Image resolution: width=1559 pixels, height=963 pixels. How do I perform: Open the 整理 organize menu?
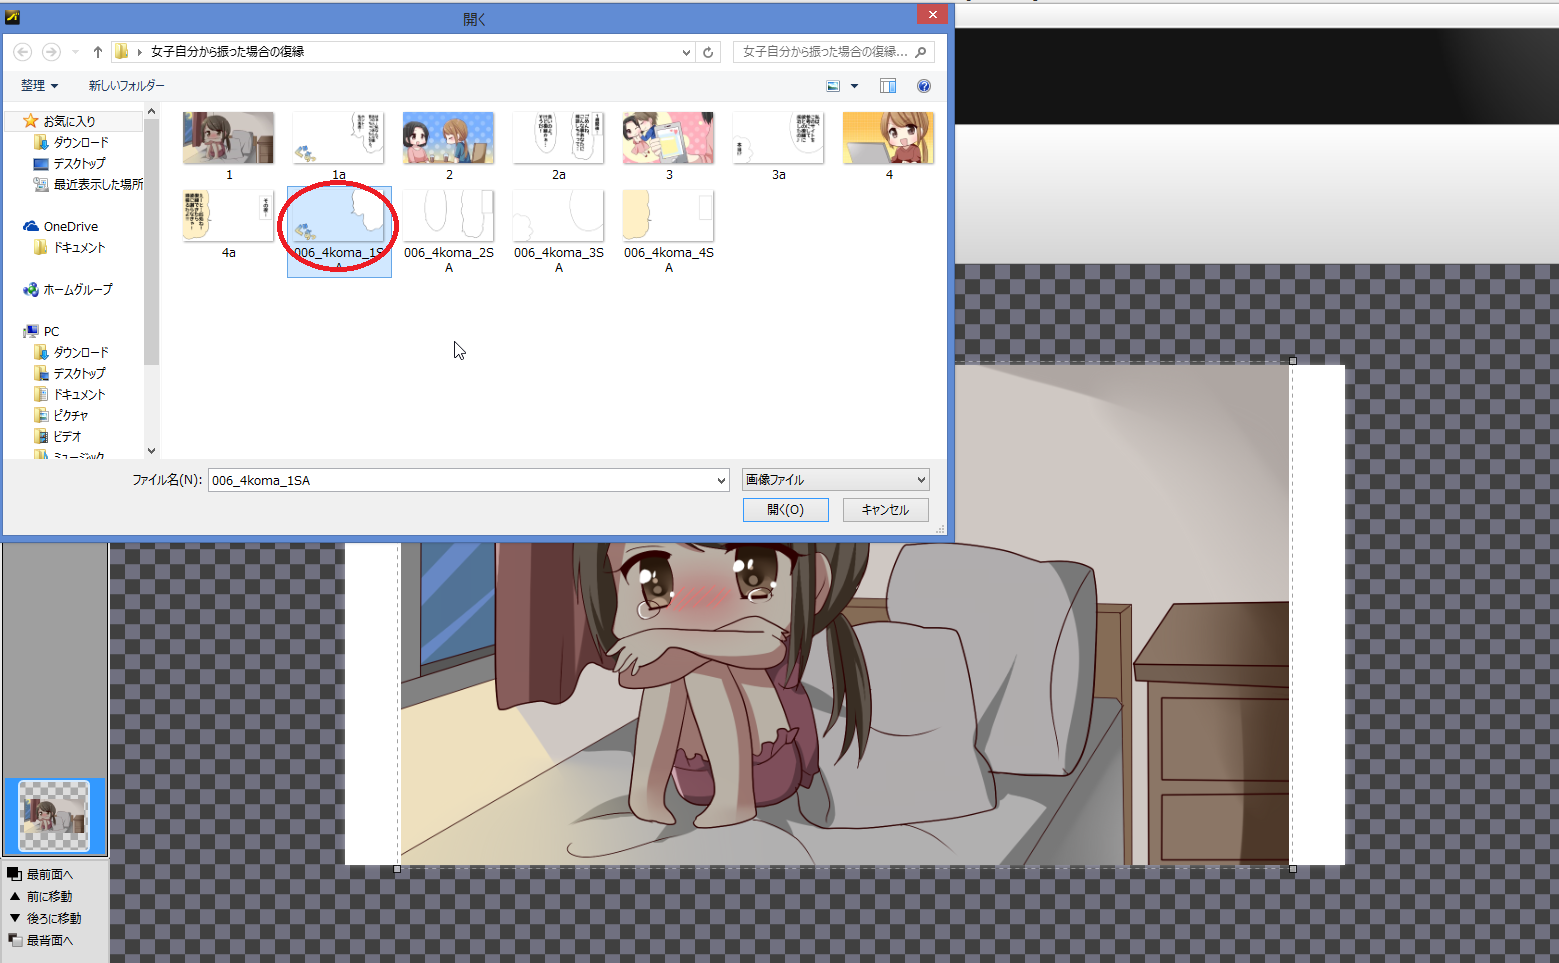click(39, 86)
